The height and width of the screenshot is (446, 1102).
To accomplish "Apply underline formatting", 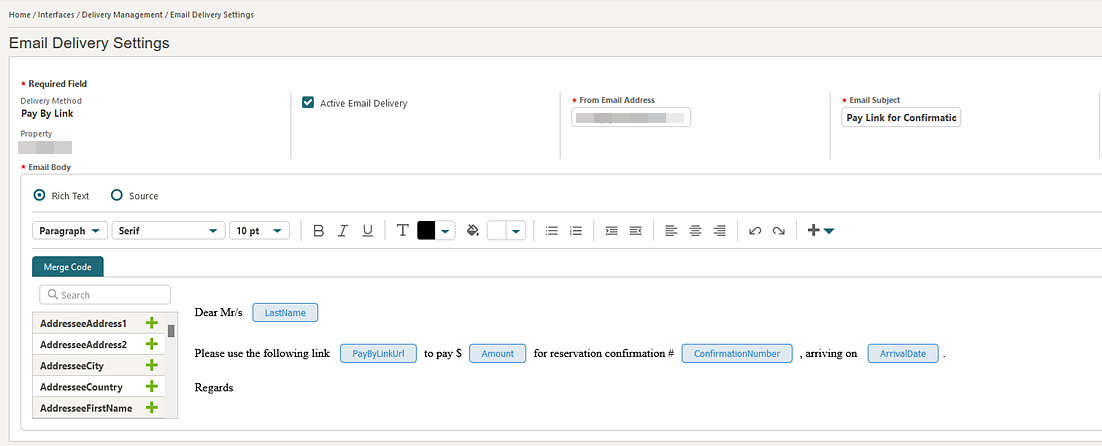I will click(x=367, y=230).
